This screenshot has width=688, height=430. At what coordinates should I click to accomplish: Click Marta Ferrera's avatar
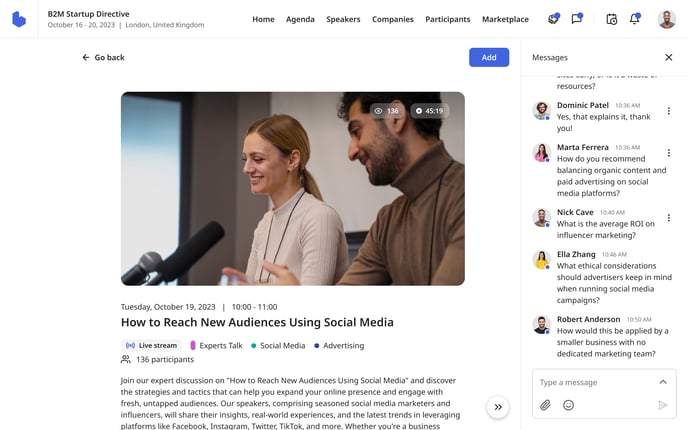click(x=542, y=152)
